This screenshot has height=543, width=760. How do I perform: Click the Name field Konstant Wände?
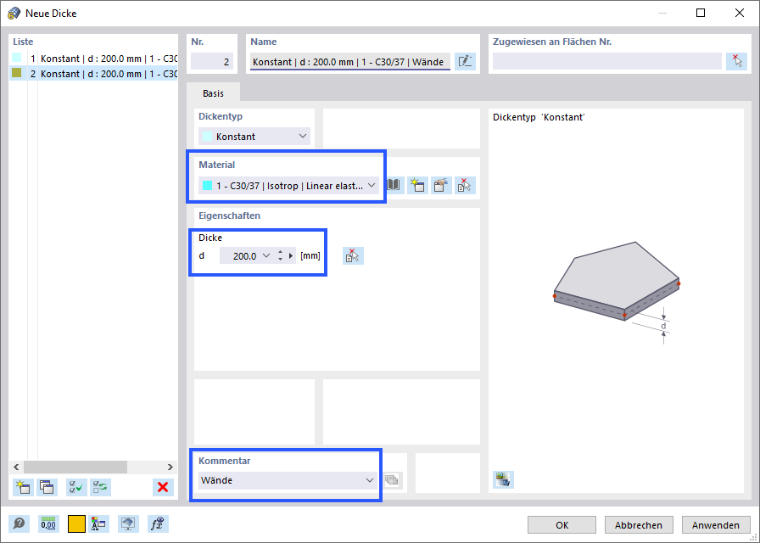[350, 62]
